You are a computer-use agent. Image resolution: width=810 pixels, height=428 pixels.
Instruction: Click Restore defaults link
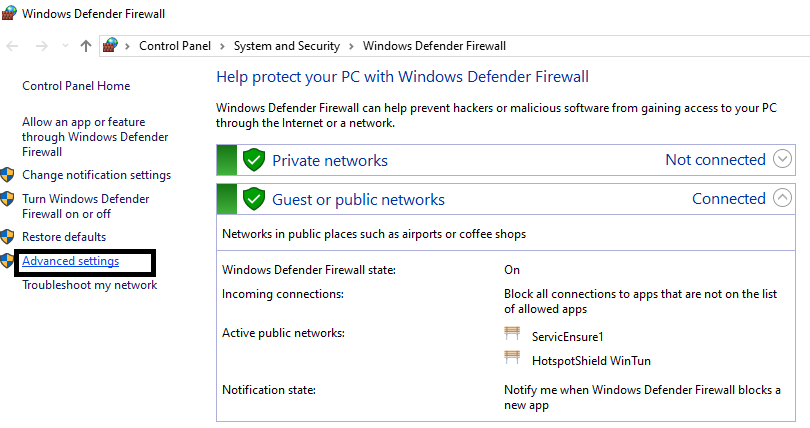(64, 237)
